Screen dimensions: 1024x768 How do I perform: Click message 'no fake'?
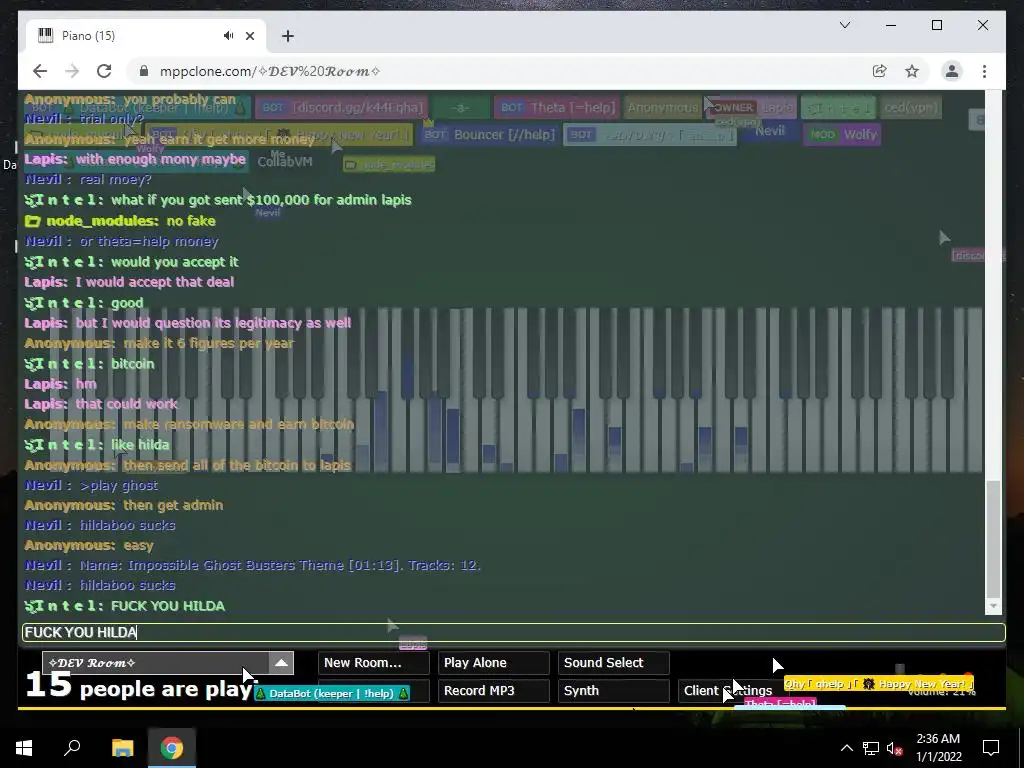(191, 221)
